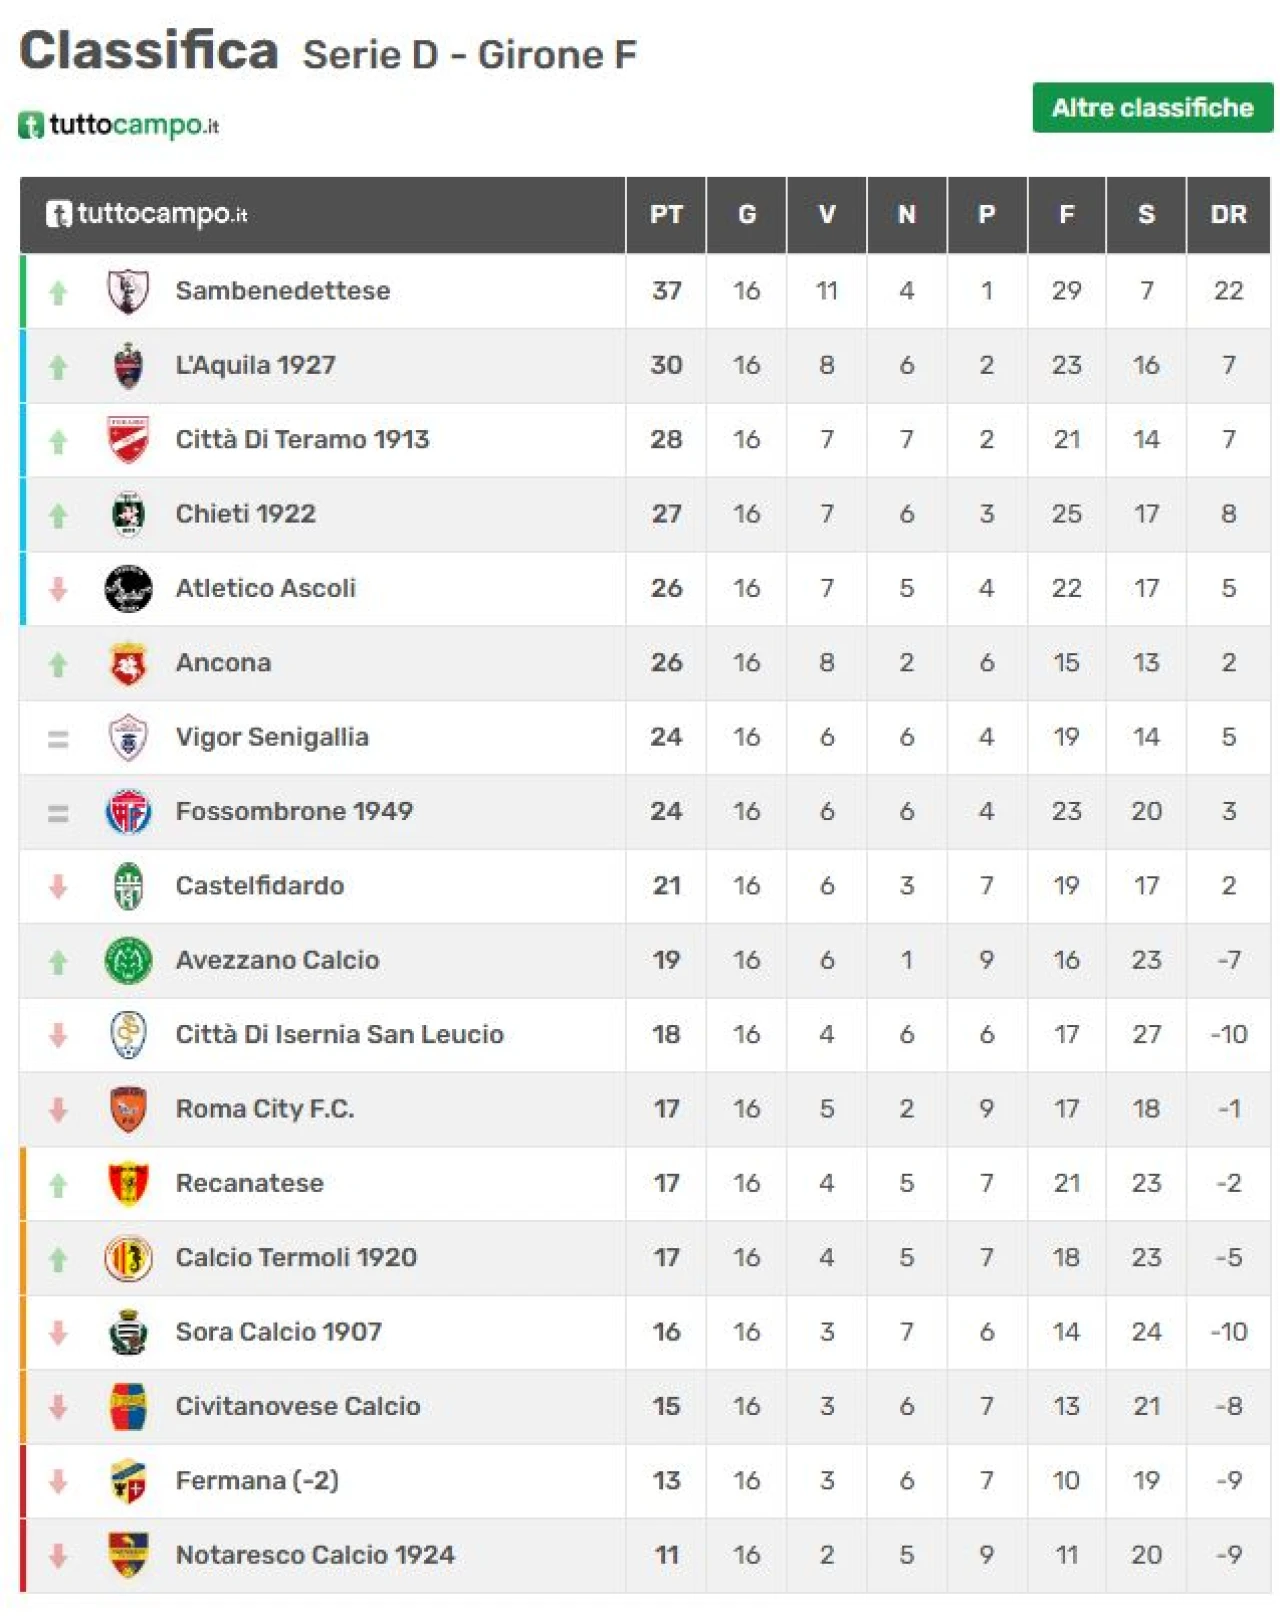The width and height of the screenshot is (1280, 1622).
Task: Click the Fossombrone 1949 team logo
Action: tap(128, 811)
